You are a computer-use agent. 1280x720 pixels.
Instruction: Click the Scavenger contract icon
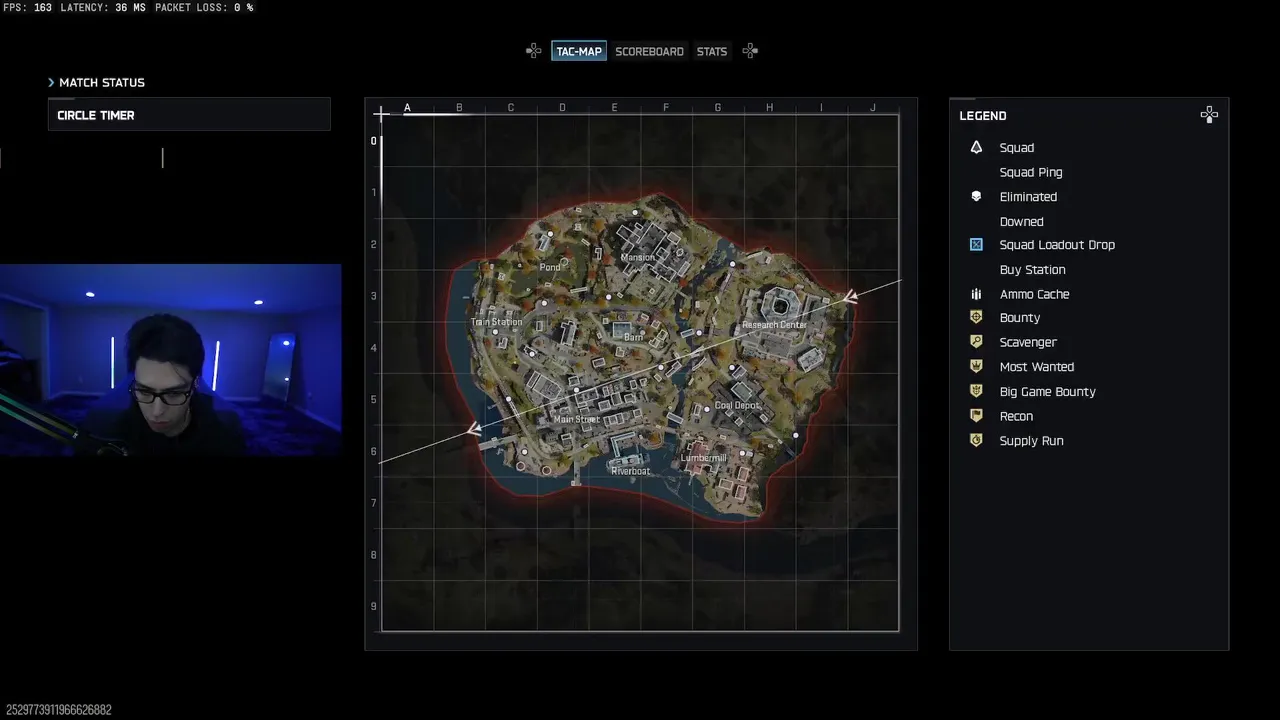[x=976, y=342]
